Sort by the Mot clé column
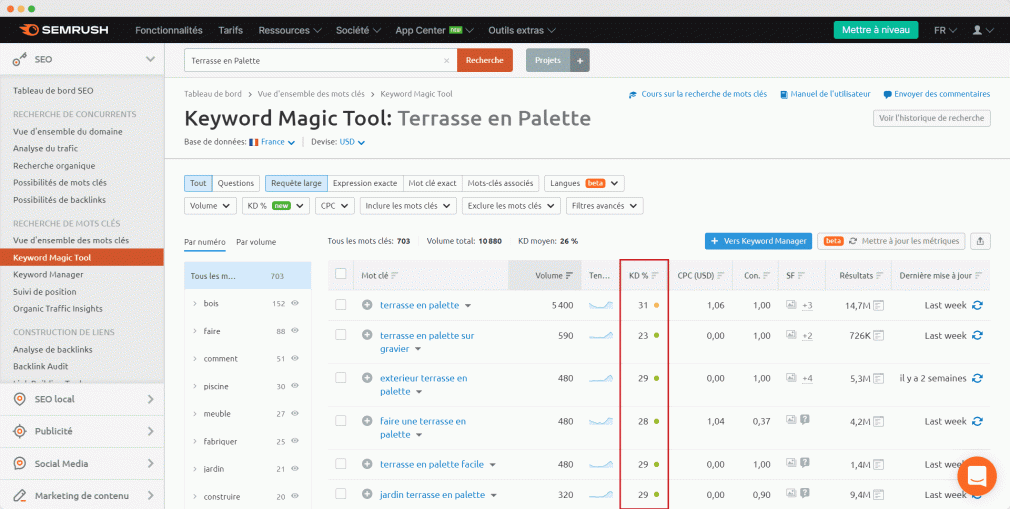1010x509 pixels. 380,276
